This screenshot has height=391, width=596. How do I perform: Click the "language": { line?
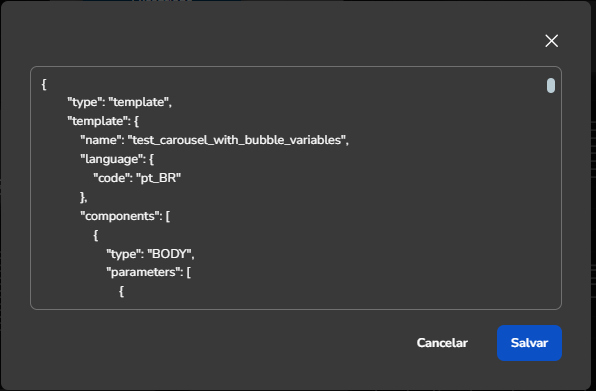click(x=117, y=159)
